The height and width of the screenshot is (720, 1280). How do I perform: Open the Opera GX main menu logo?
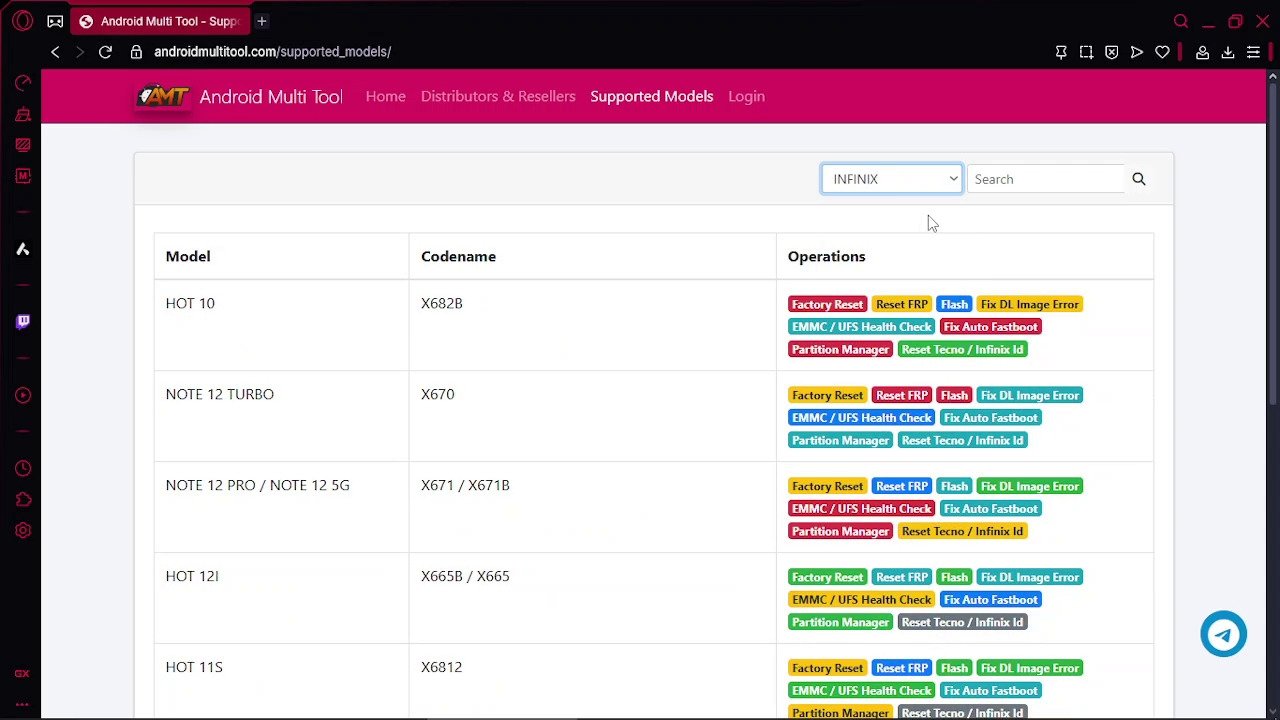pyautogui.click(x=22, y=21)
